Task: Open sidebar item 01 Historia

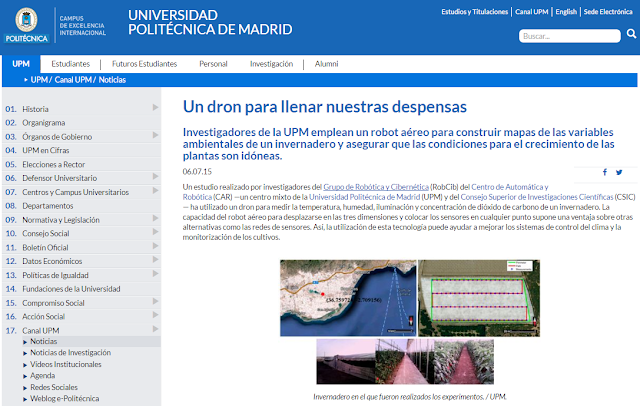Action: coord(35,109)
